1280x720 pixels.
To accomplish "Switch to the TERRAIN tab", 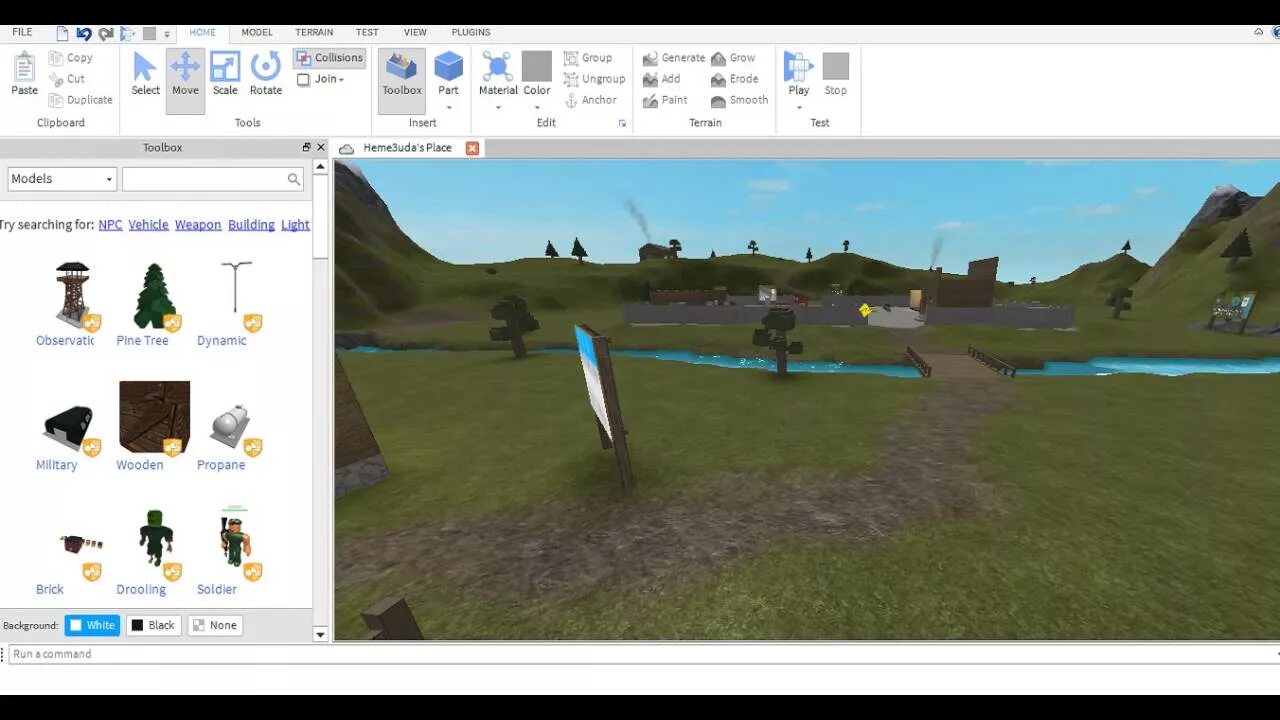I will [x=314, y=32].
